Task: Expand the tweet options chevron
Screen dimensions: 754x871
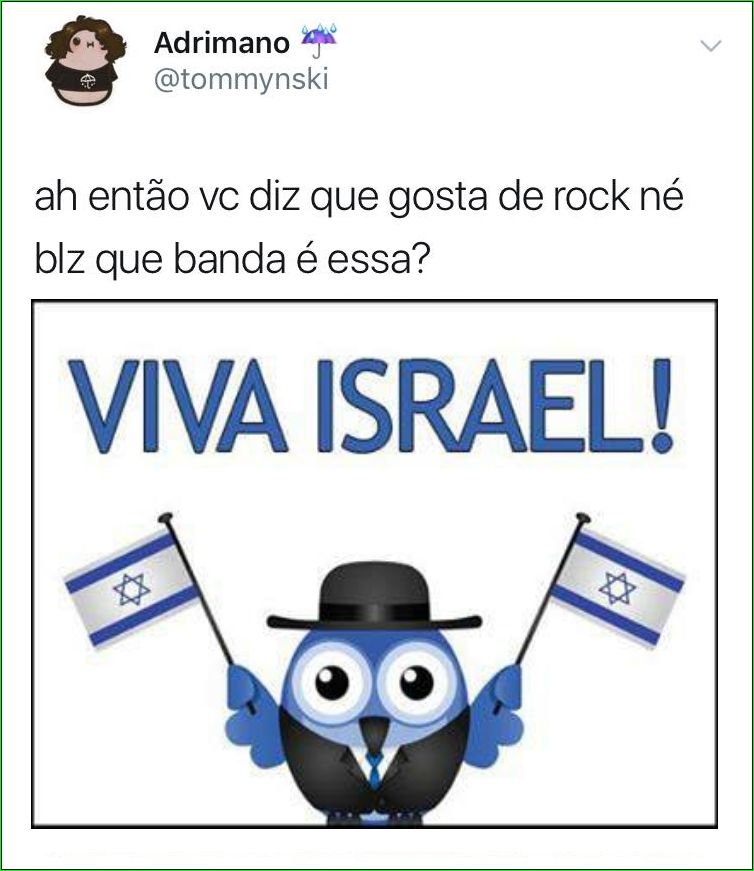Action: tap(711, 46)
